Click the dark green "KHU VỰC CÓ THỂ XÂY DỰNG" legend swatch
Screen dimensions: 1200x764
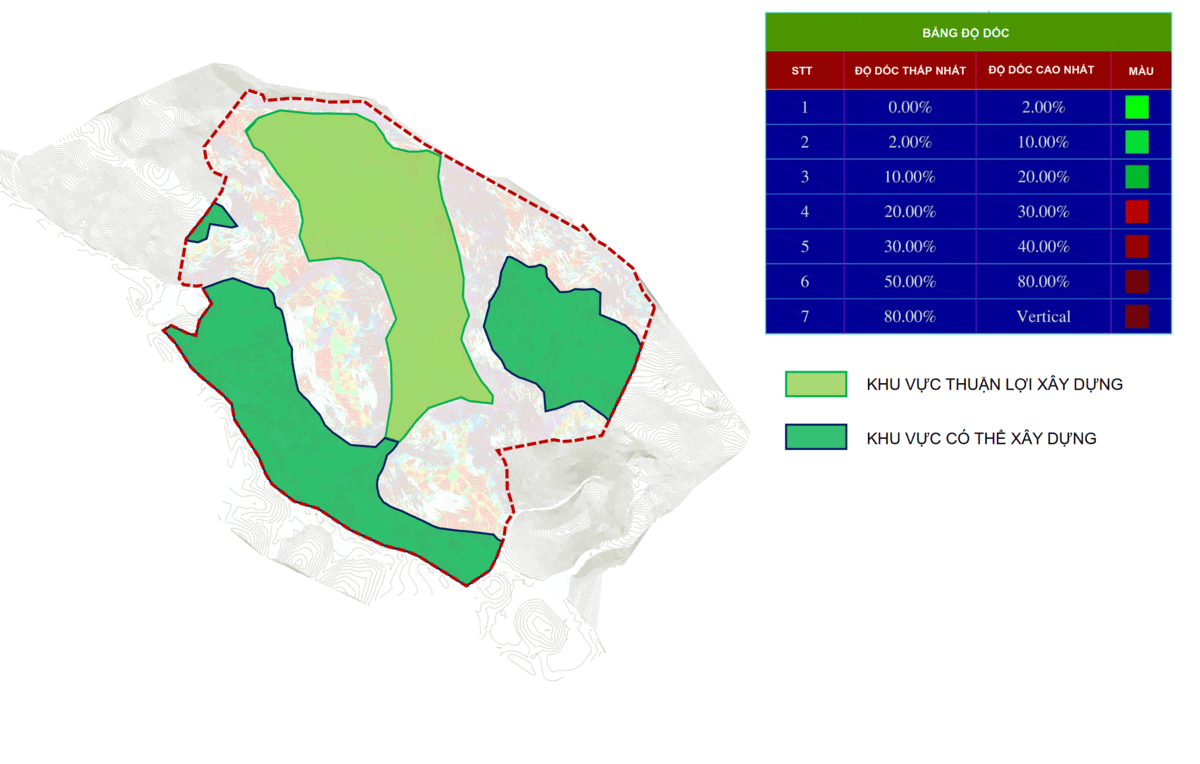pos(816,437)
